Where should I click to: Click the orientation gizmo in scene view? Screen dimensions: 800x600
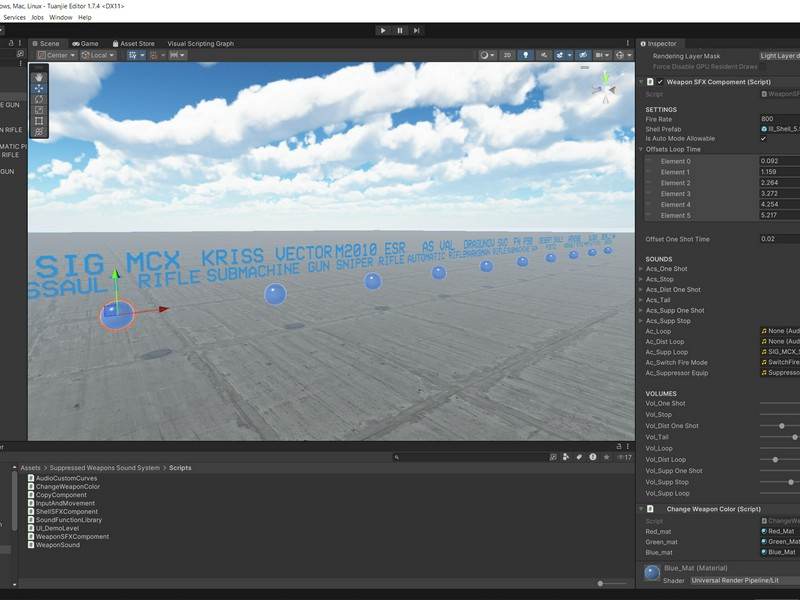pyautogui.click(x=605, y=90)
